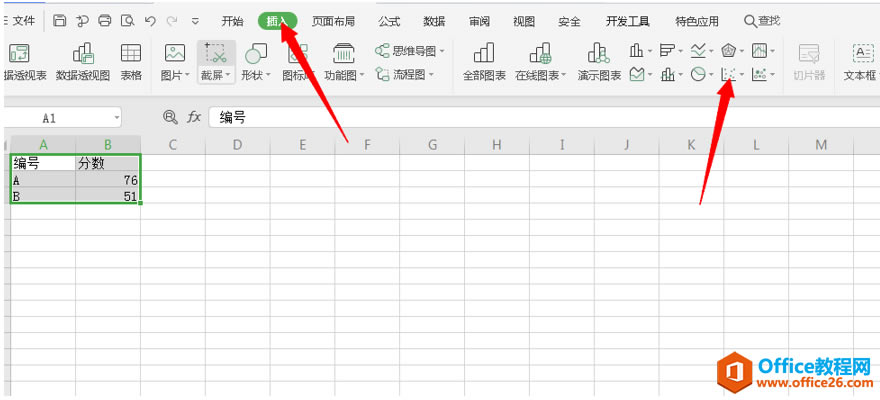Viewport: 880px width, 400px height.
Task: Select column F header
Action: tap(368, 145)
